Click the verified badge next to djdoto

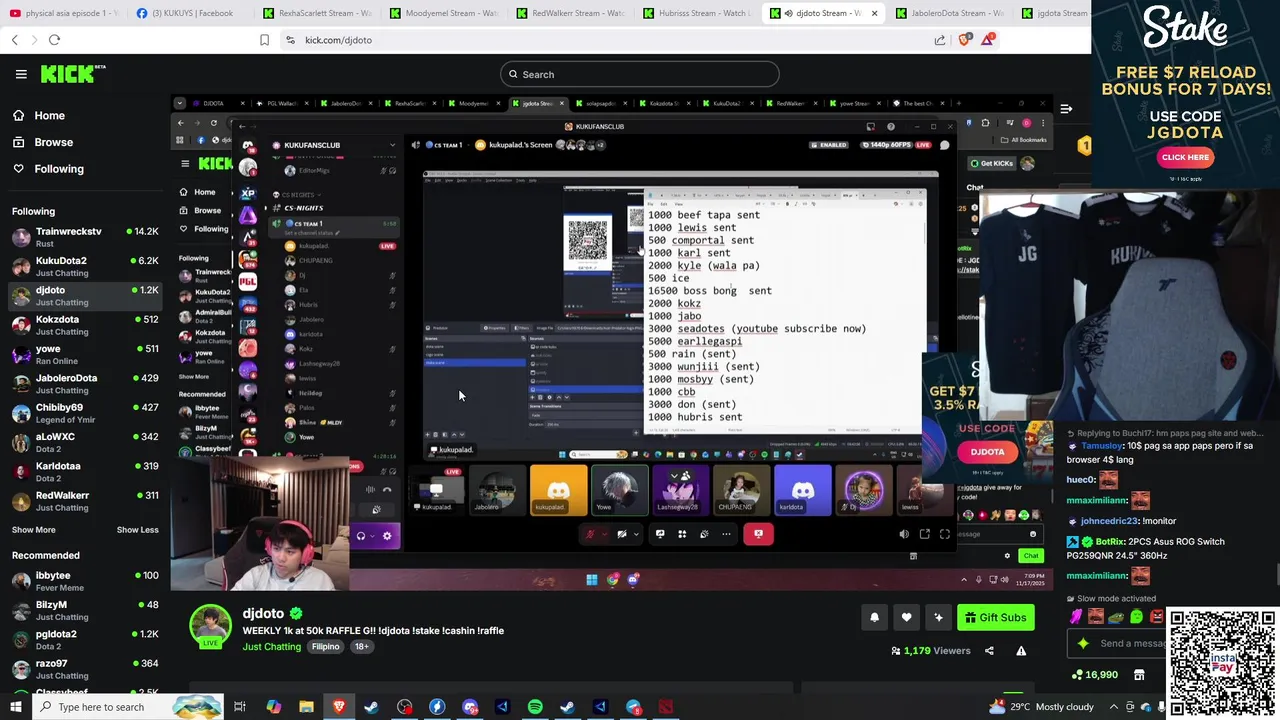pyautogui.click(x=296, y=614)
